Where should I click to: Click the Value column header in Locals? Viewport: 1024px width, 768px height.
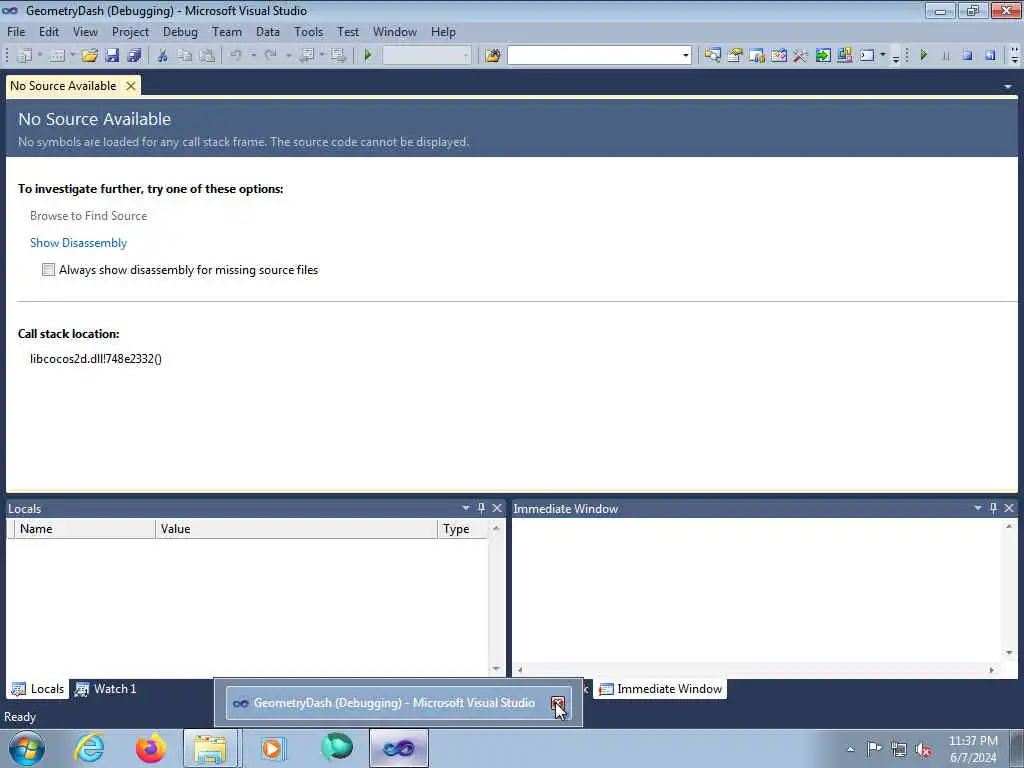(296, 529)
